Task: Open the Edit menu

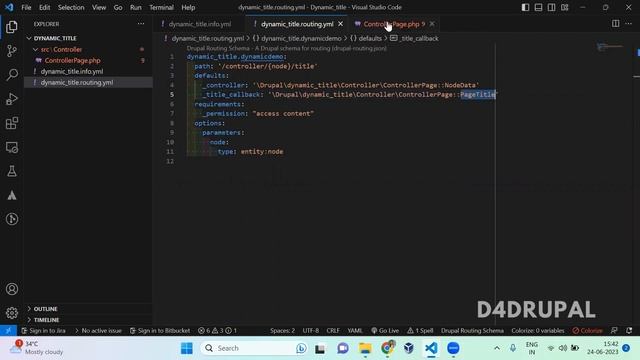Action: pyautogui.click(x=44, y=7)
